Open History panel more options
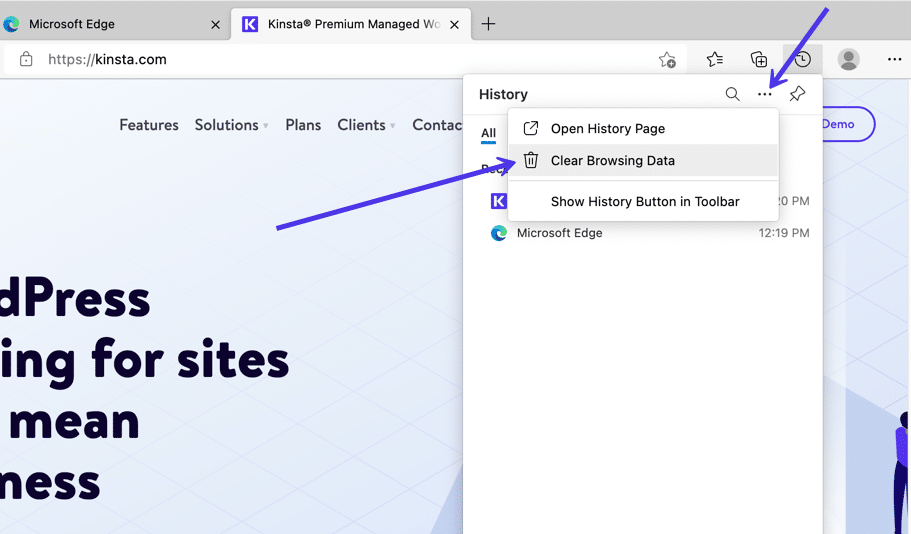911x534 pixels. click(x=765, y=94)
